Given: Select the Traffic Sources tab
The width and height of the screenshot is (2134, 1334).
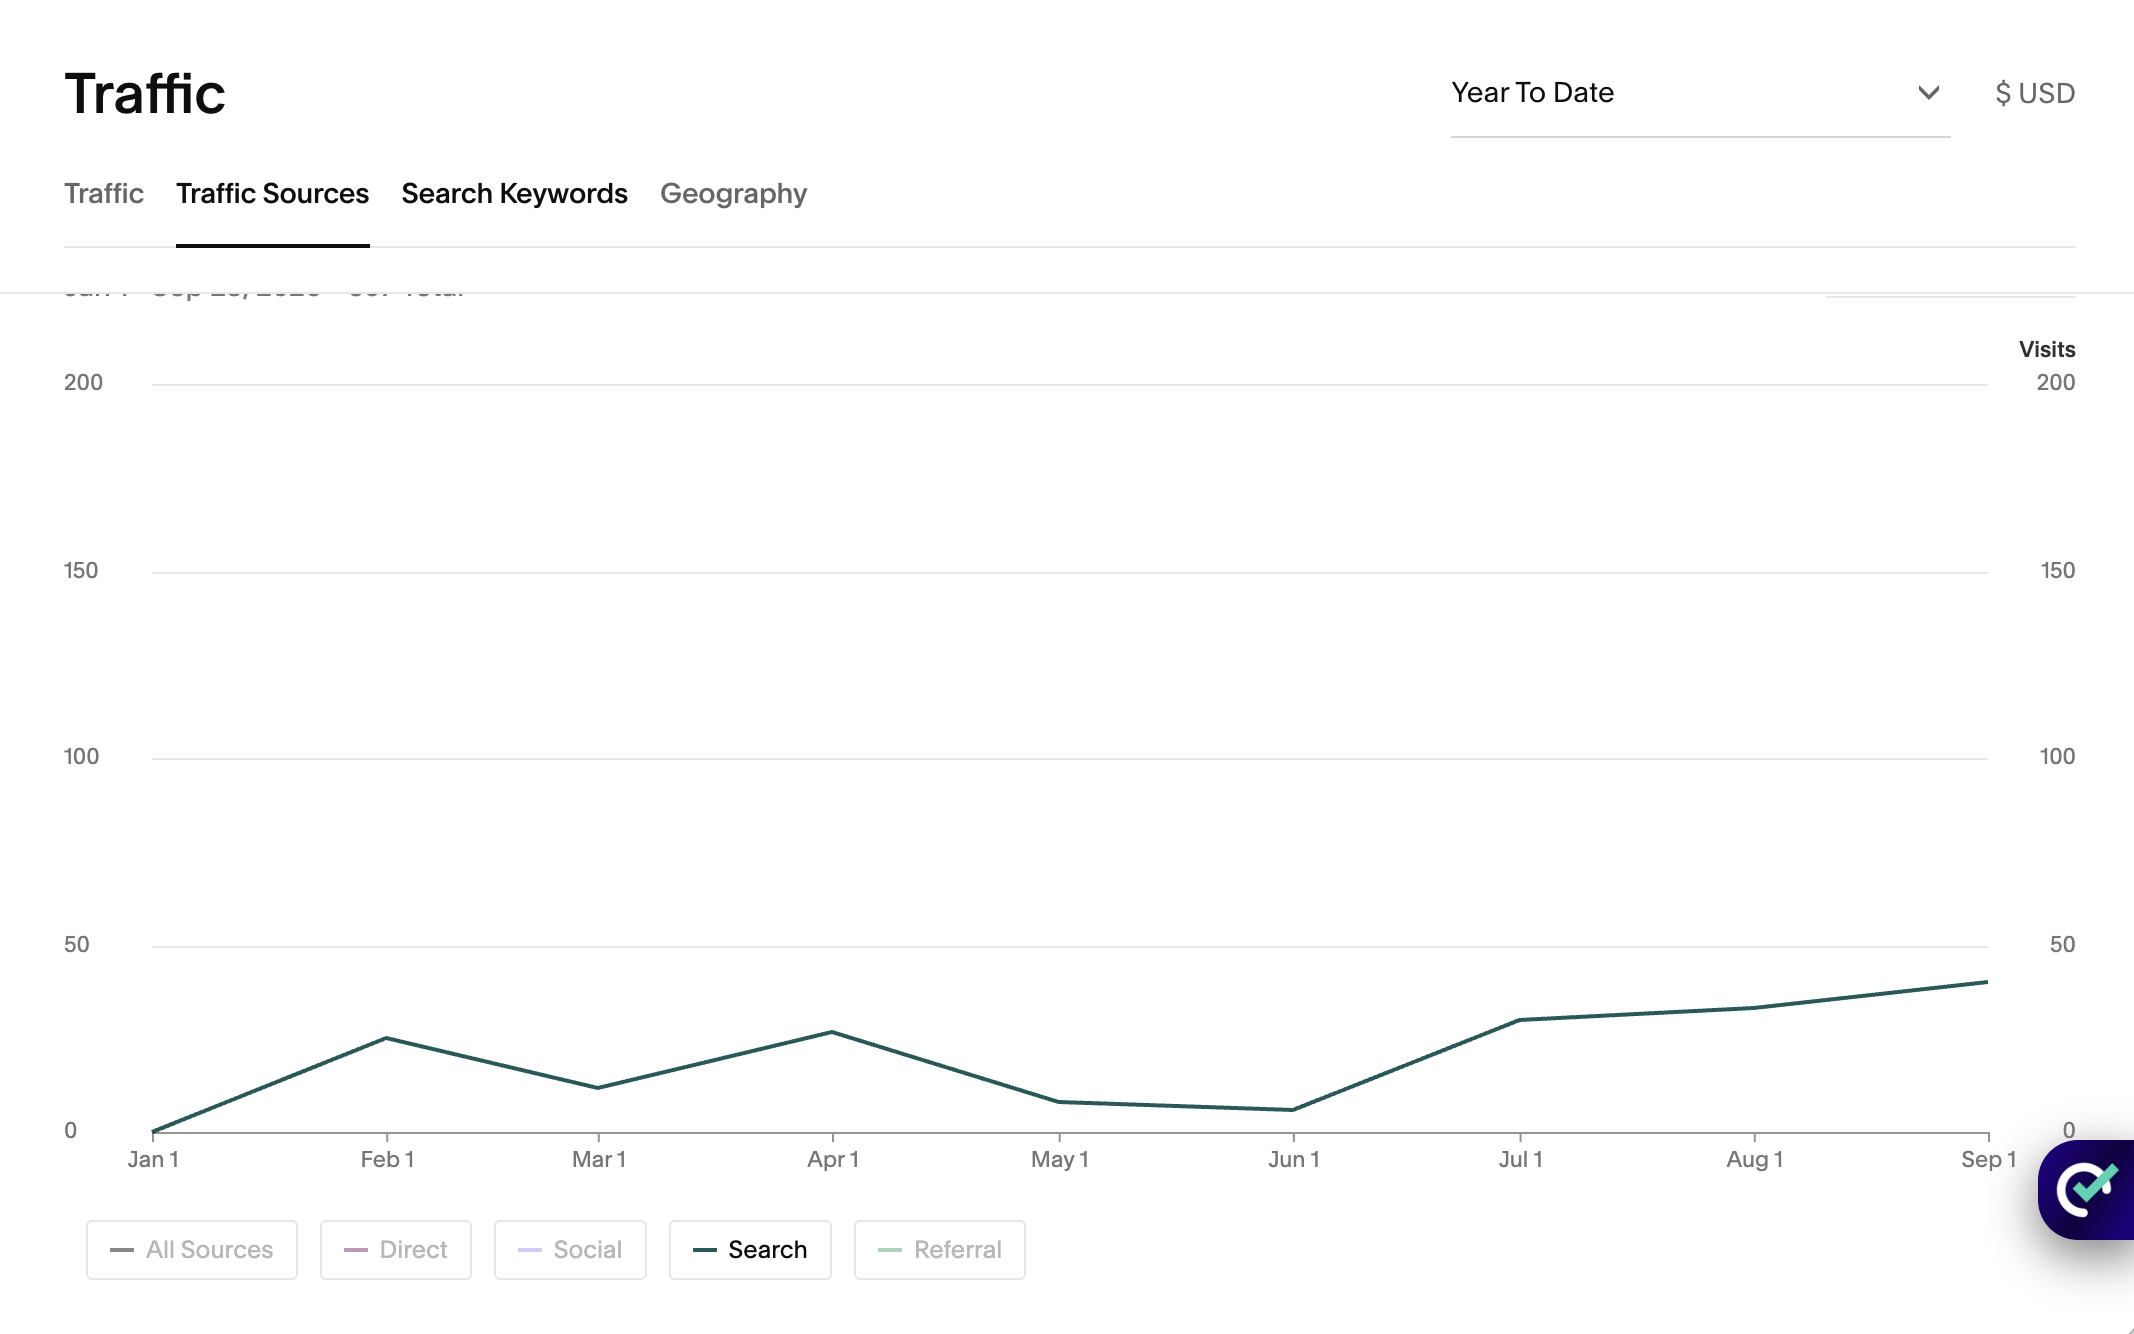Looking at the screenshot, I should [x=273, y=193].
